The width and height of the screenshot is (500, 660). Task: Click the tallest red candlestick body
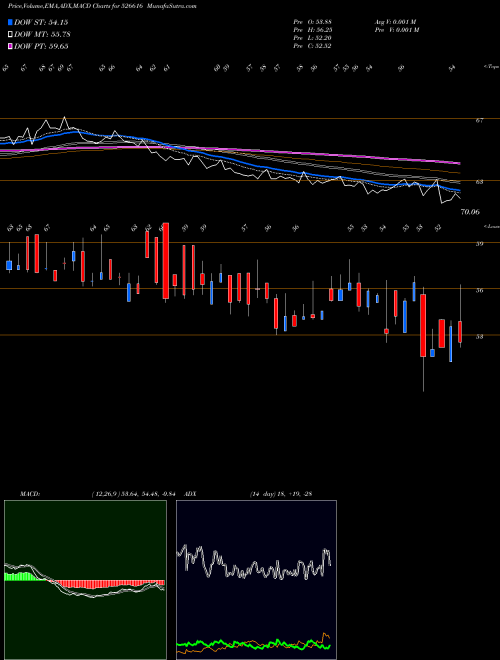pyautogui.click(x=166, y=261)
